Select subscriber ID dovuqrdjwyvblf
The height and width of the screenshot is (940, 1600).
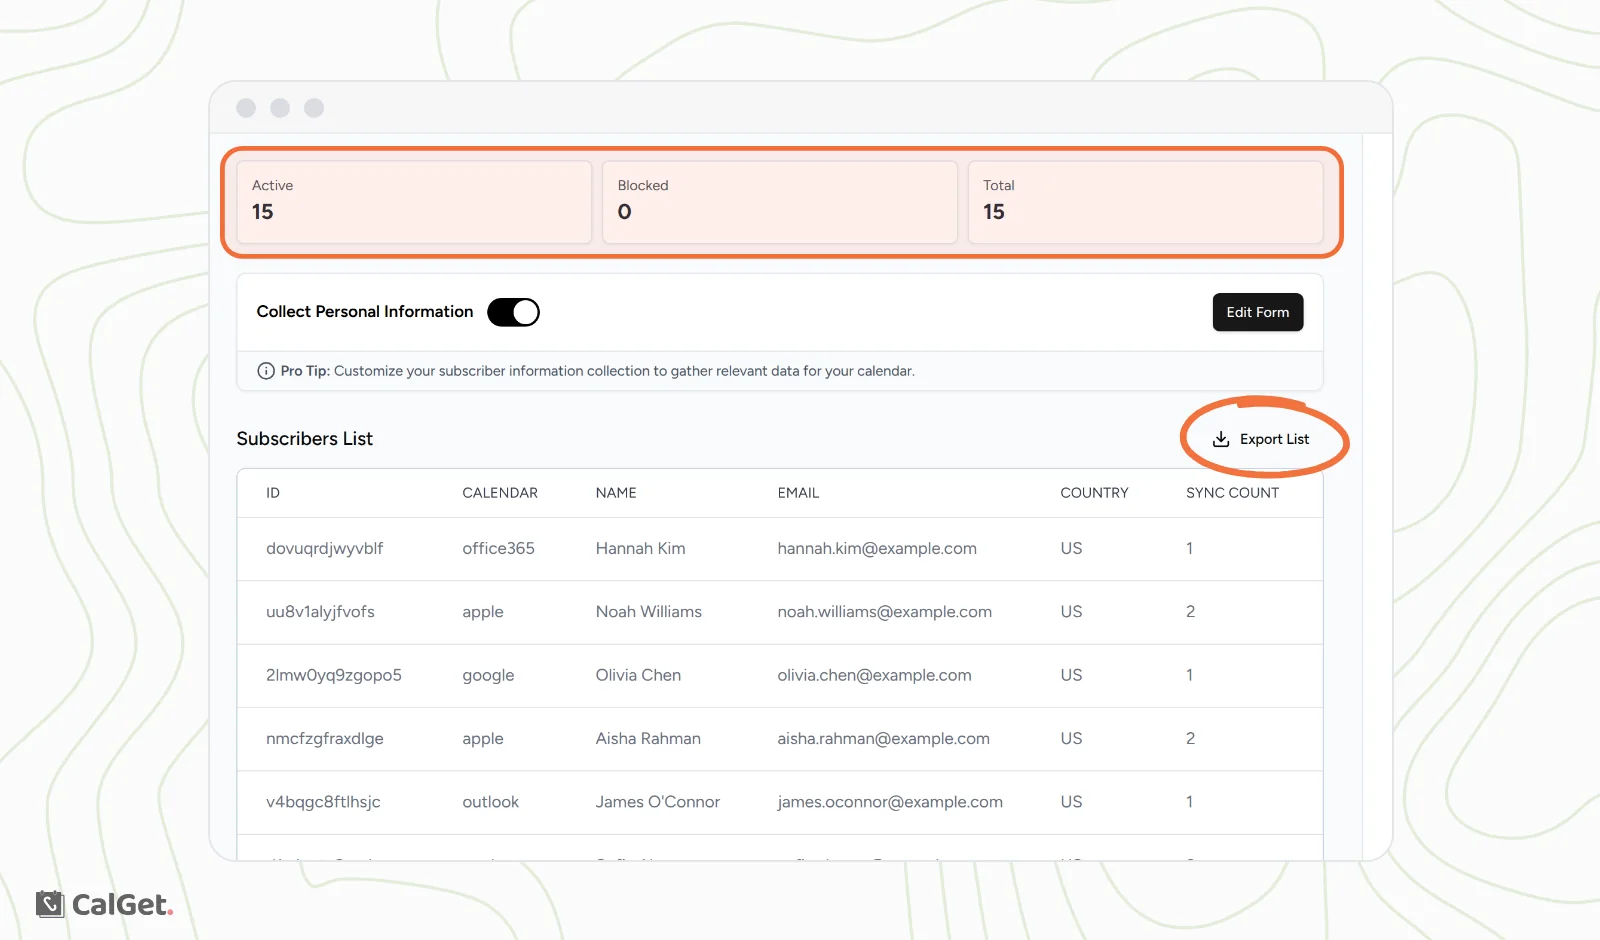coord(324,549)
